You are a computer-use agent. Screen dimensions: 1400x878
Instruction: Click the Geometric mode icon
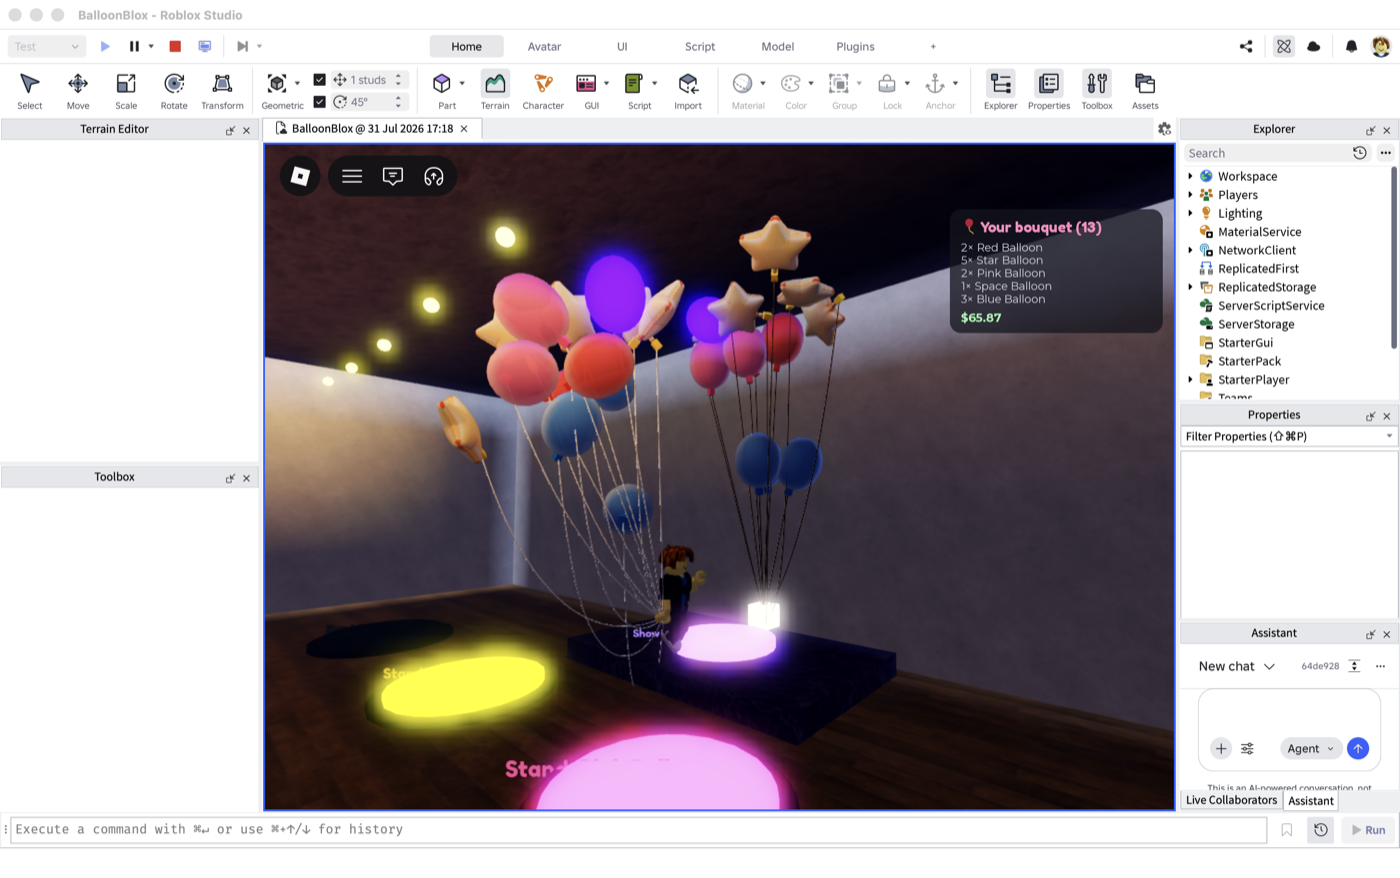[x=277, y=83]
